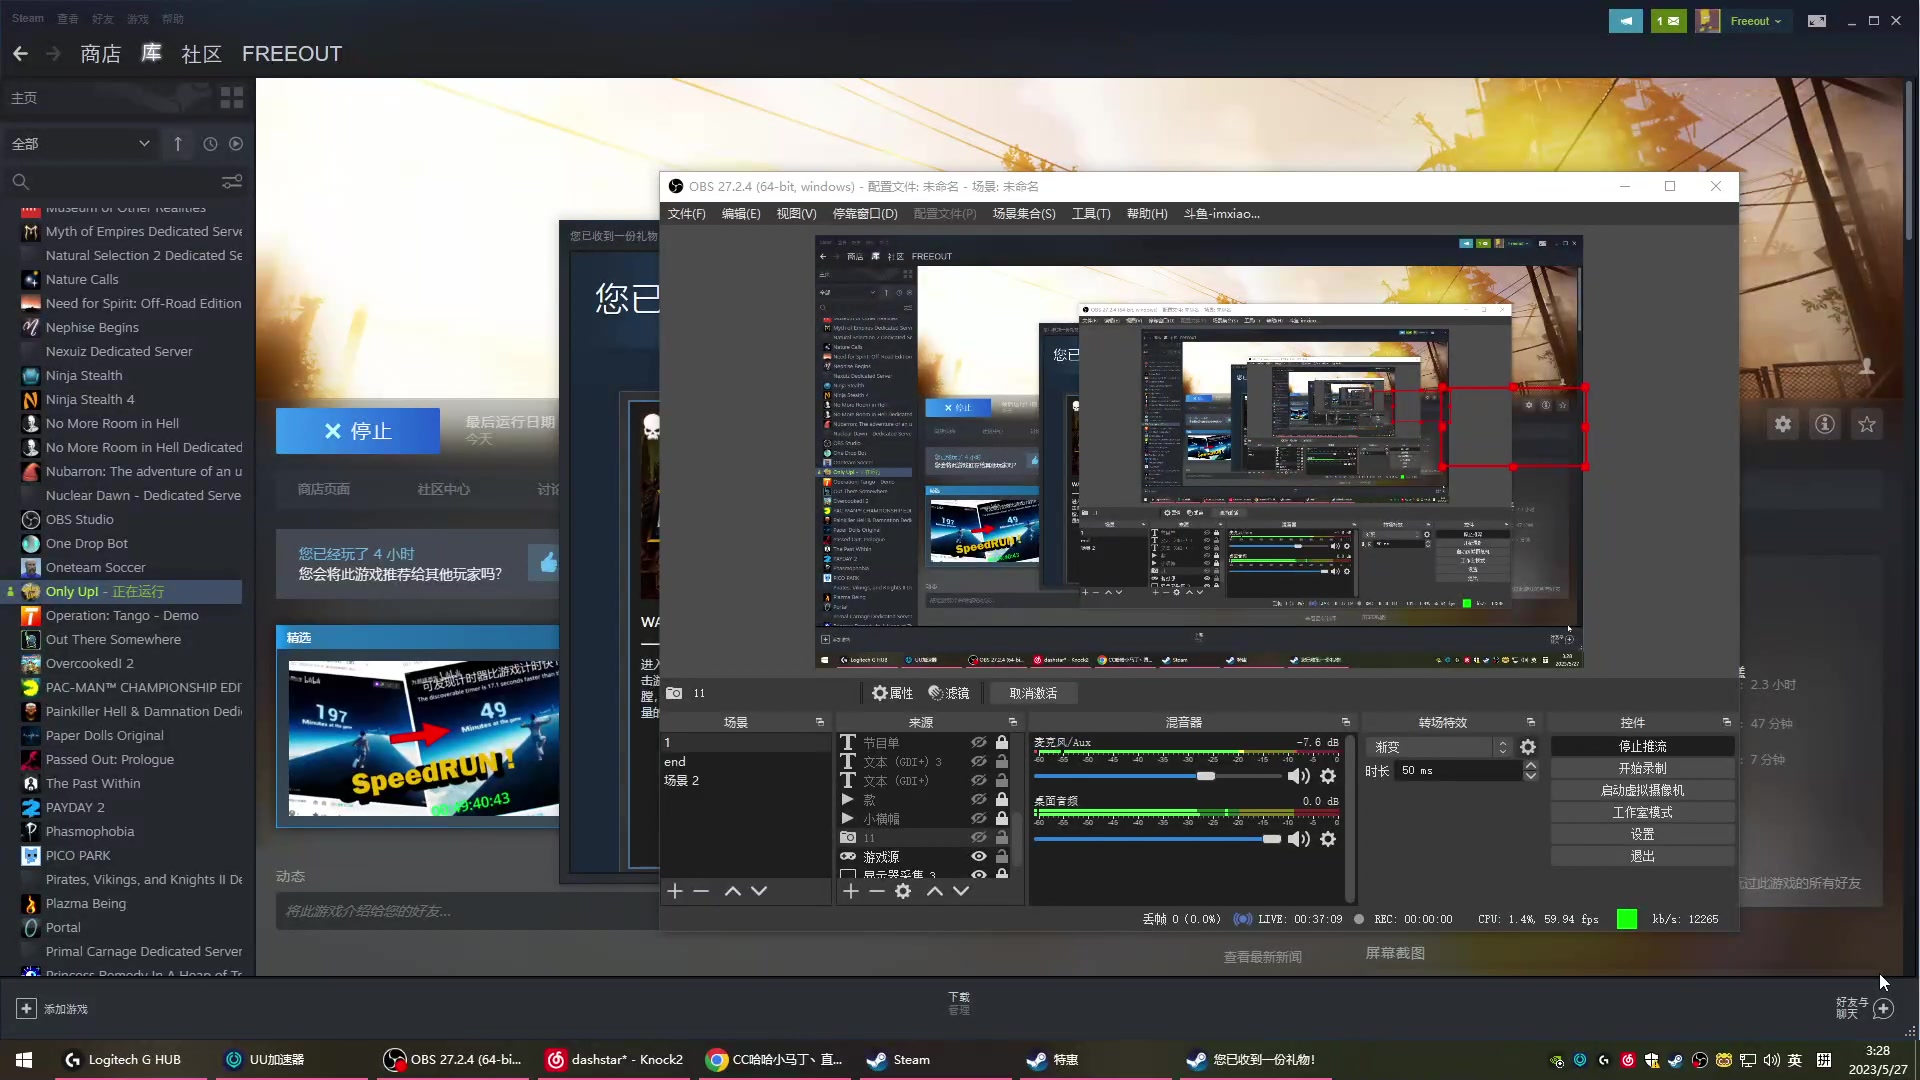Open 场景集合(S) menu

point(1023,214)
